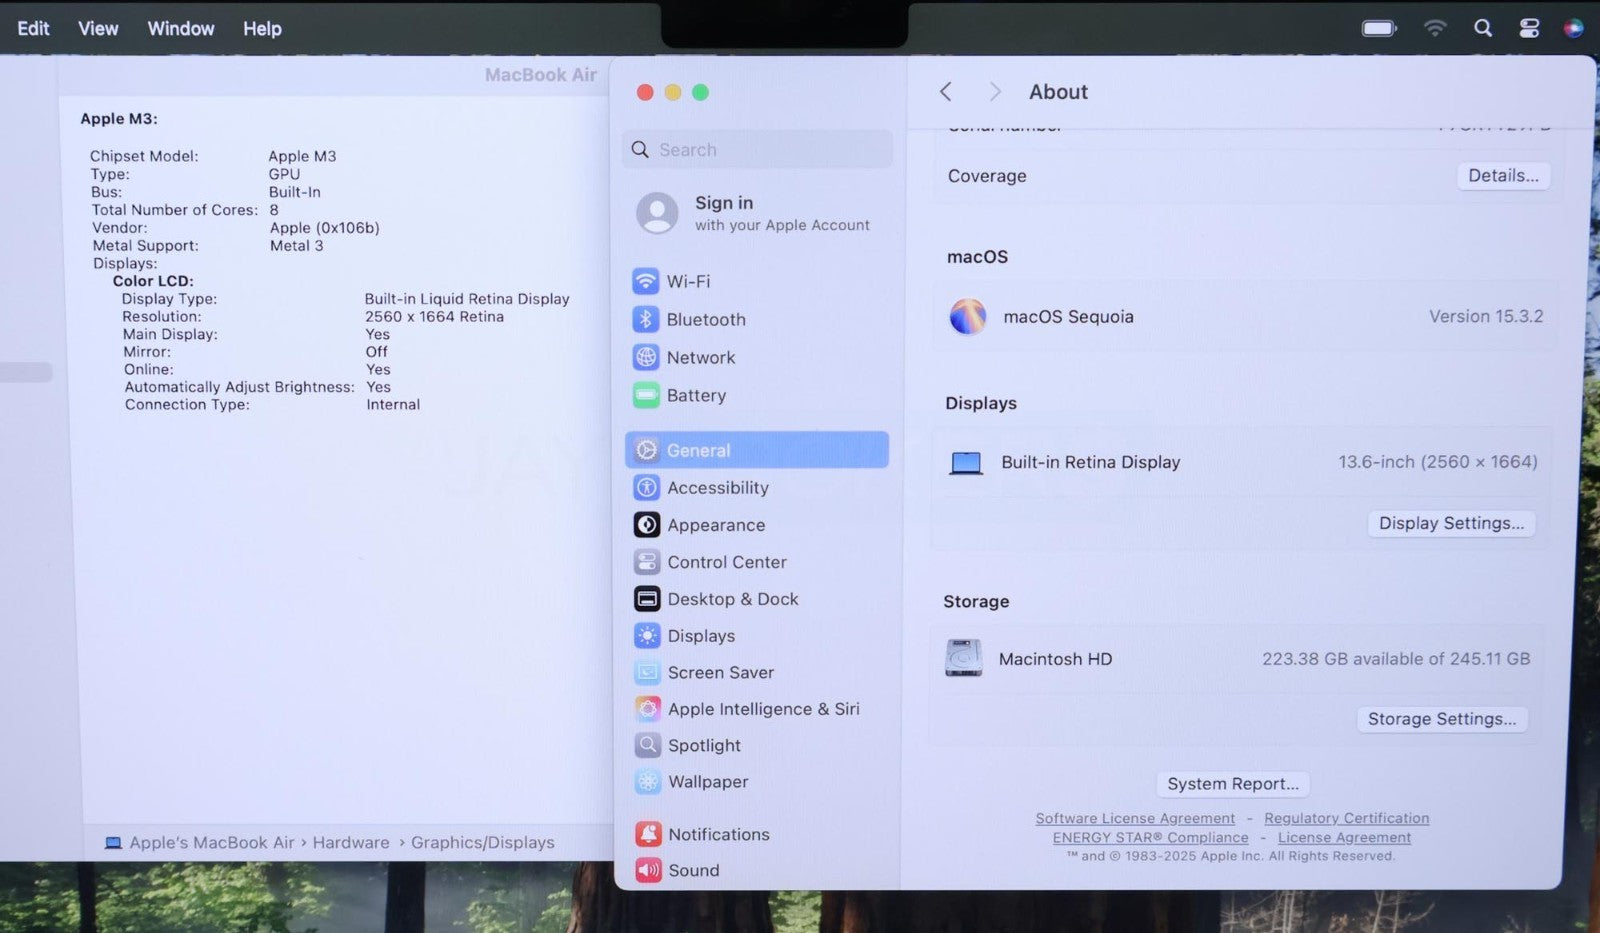The height and width of the screenshot is (933, 1600).
Task: Open the License Agreement link
Action: (1344, 837)
